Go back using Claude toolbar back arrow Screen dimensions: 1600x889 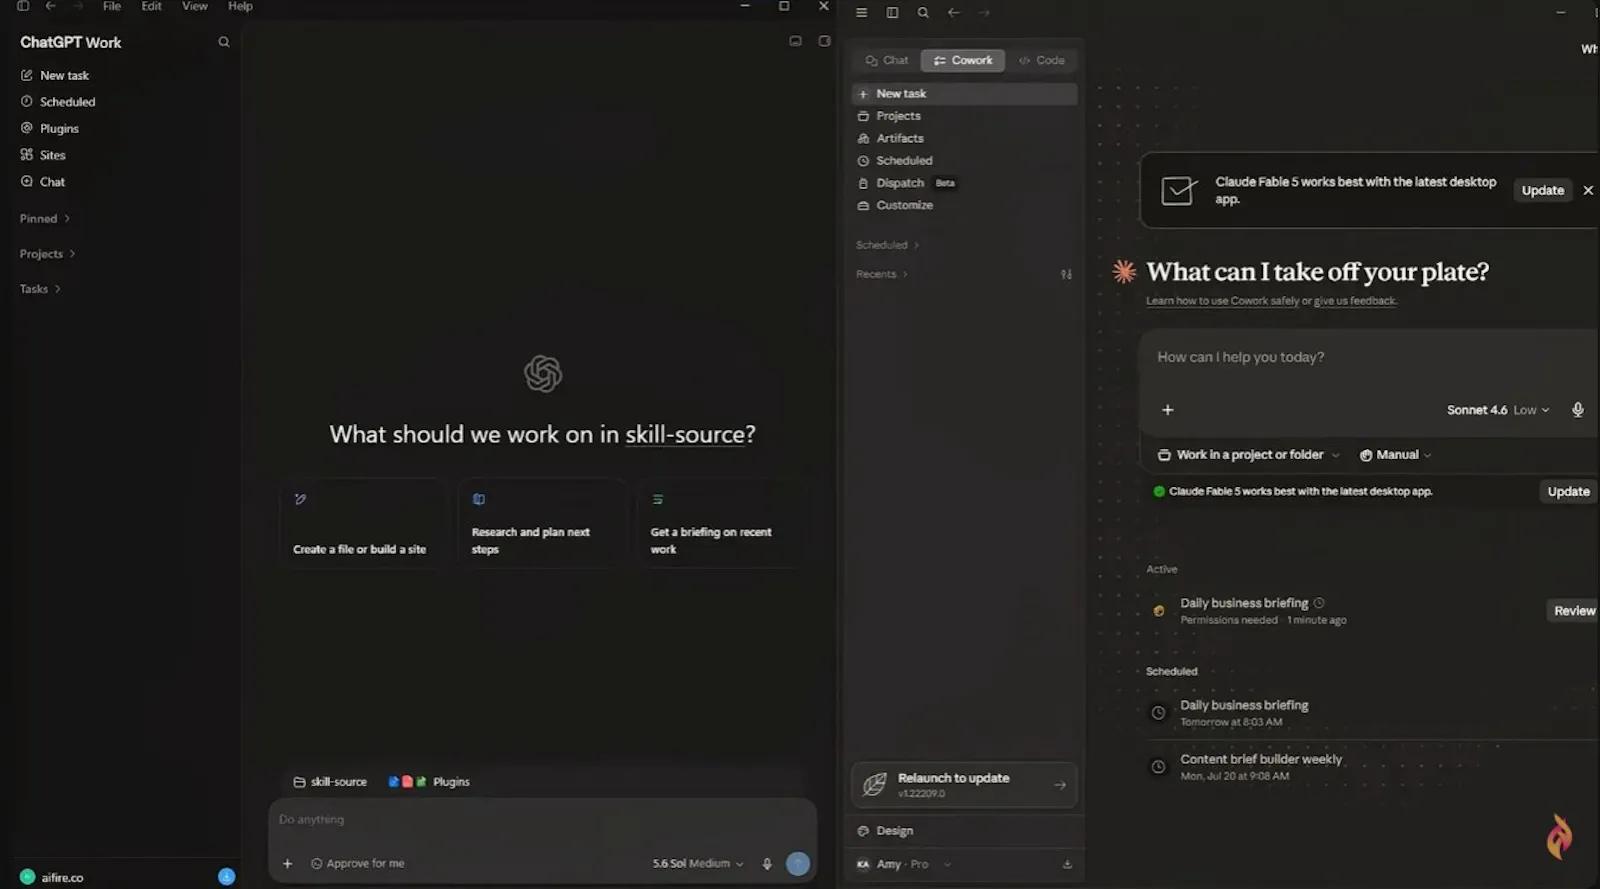[x=953, y=13]
